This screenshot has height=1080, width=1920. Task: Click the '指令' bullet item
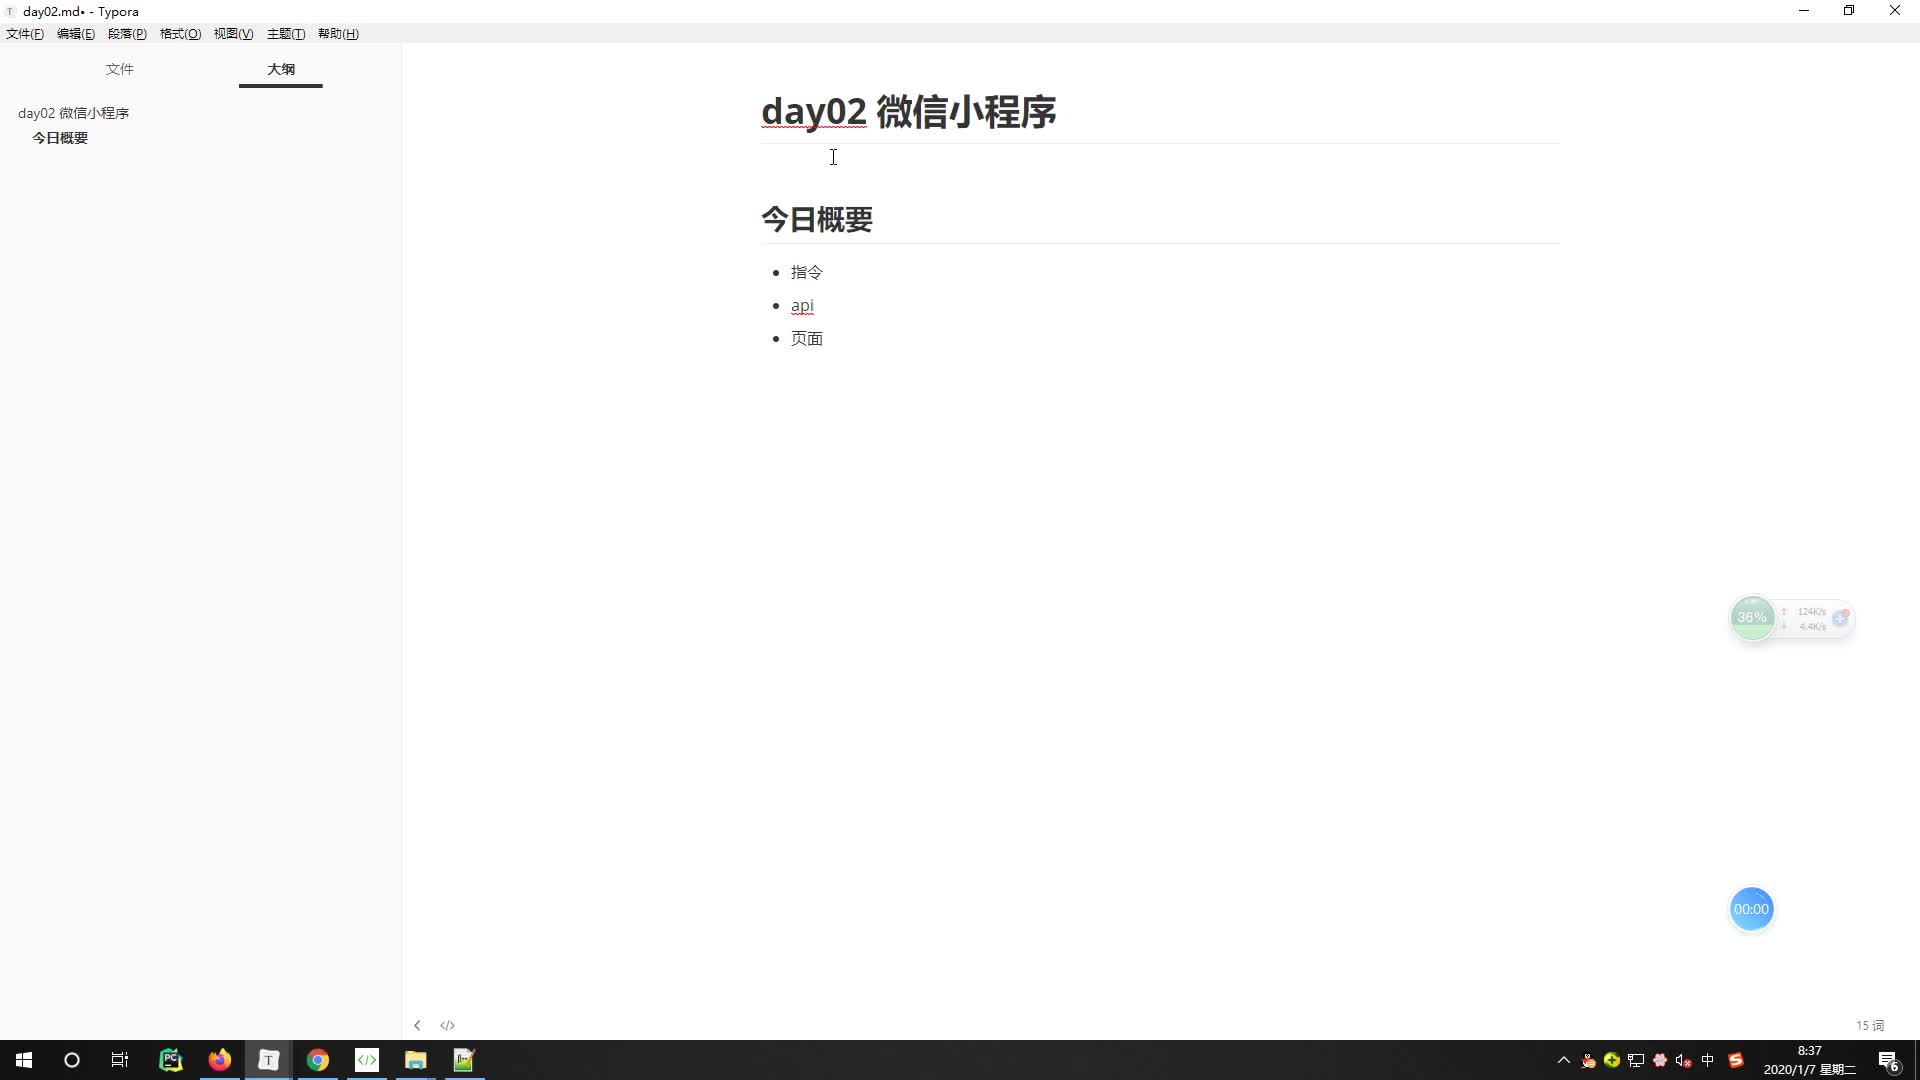point(807,272)
